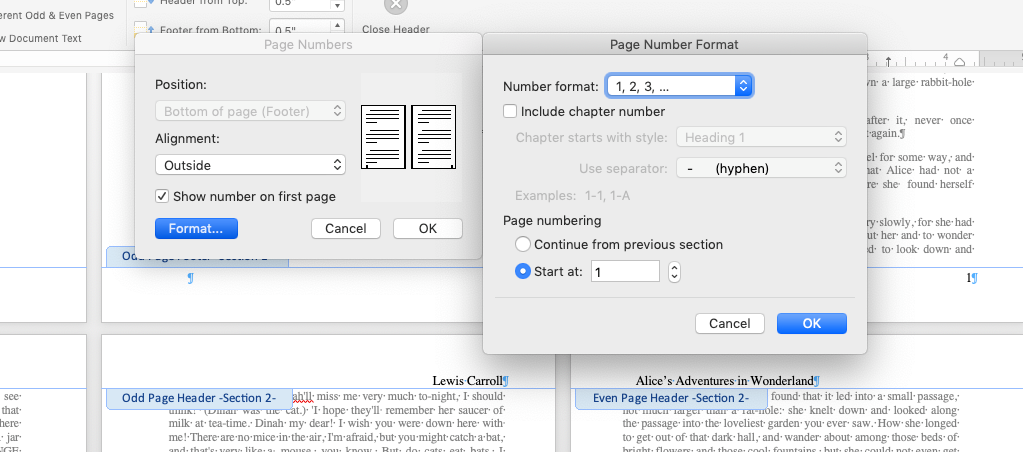Click Alice's Adventures in Wonderland header text
The image size is (1023, 452).
coord(725,380)
